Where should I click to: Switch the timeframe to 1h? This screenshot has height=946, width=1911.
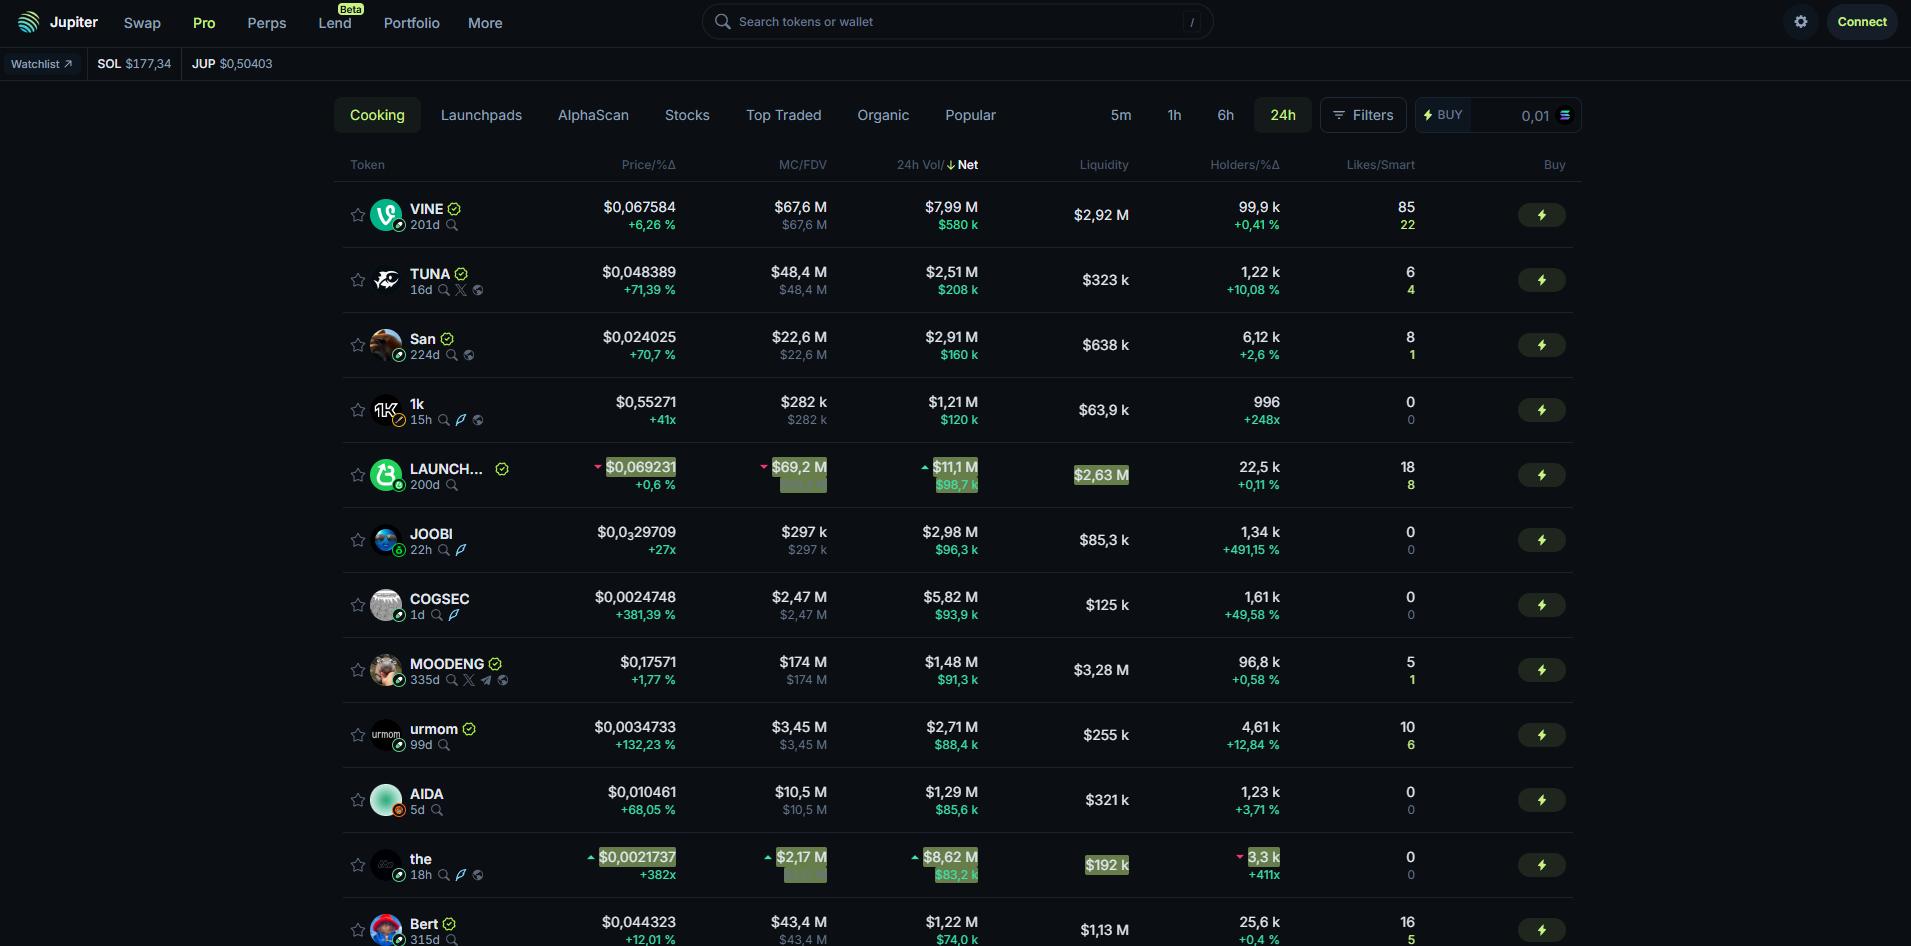1174,115
